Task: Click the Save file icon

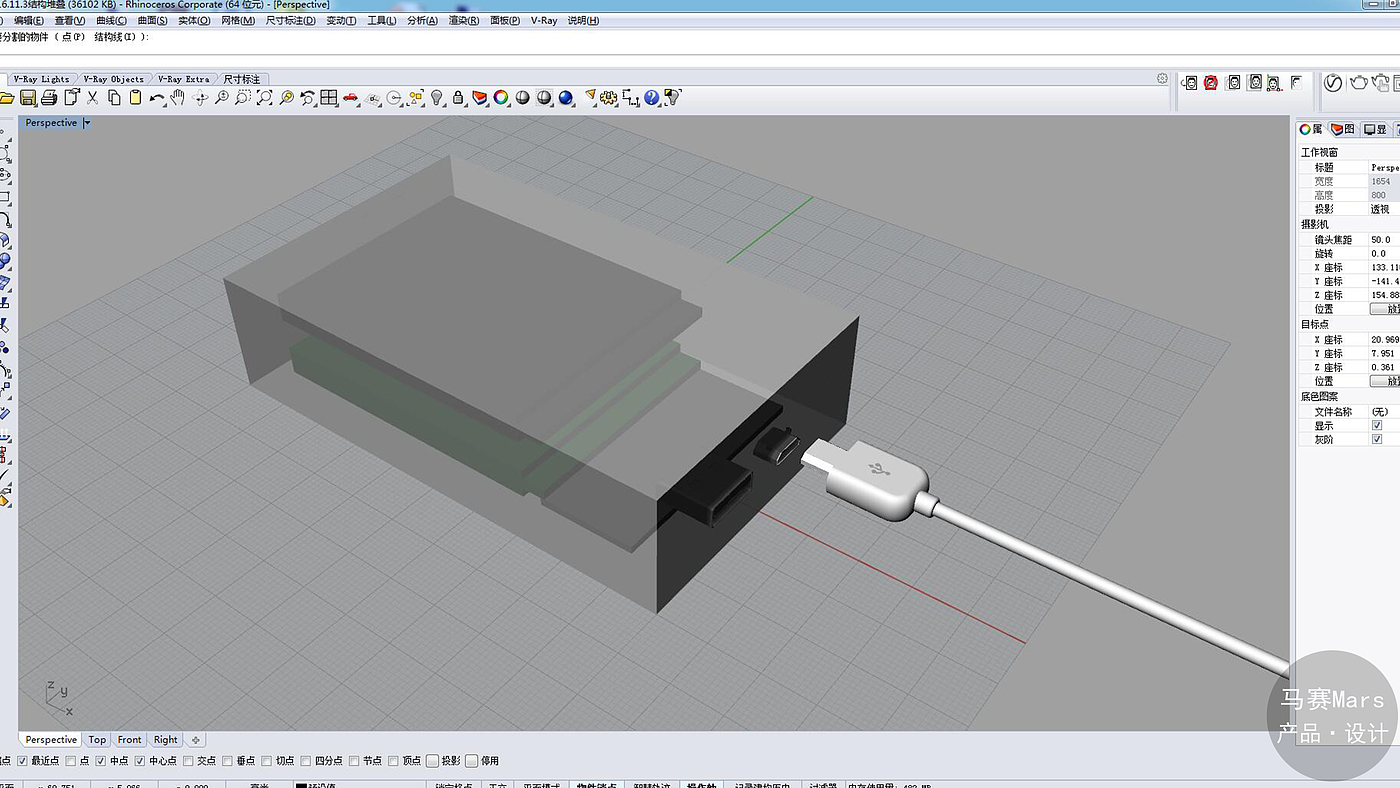Action: [x=28, y=97]
